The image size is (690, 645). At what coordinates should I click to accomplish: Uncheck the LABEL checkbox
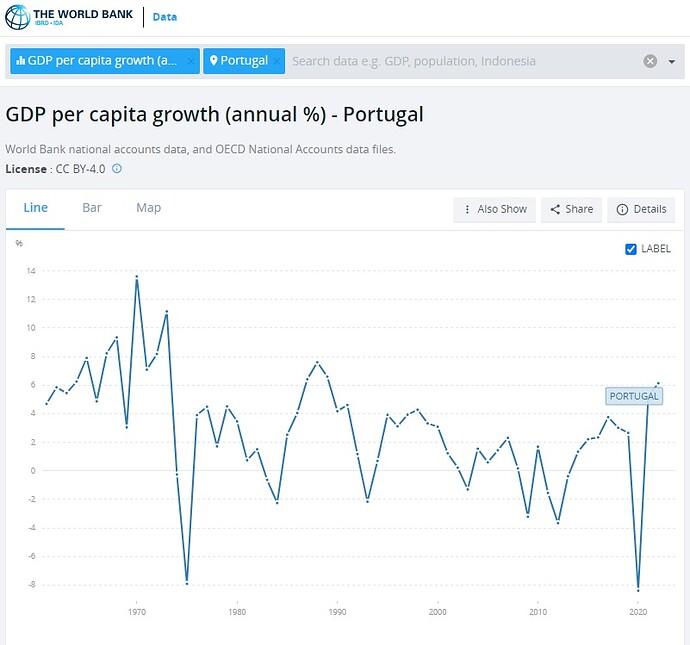631,249
